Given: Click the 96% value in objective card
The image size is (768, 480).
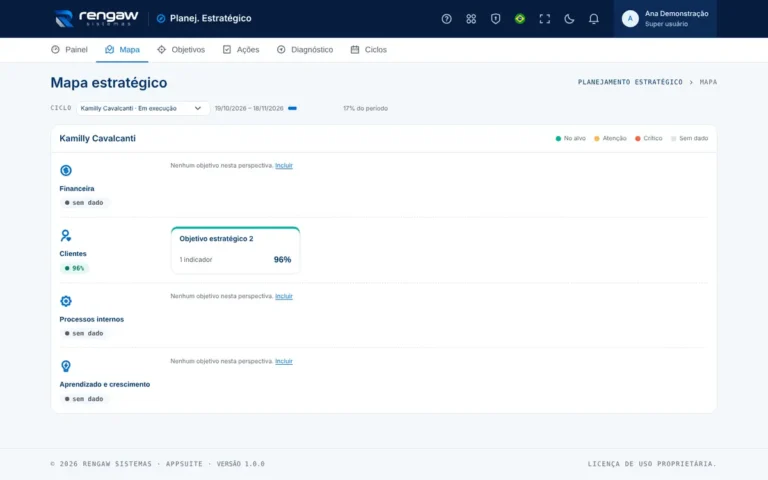Looking at the screenshot, I should (x=282, y=260).
